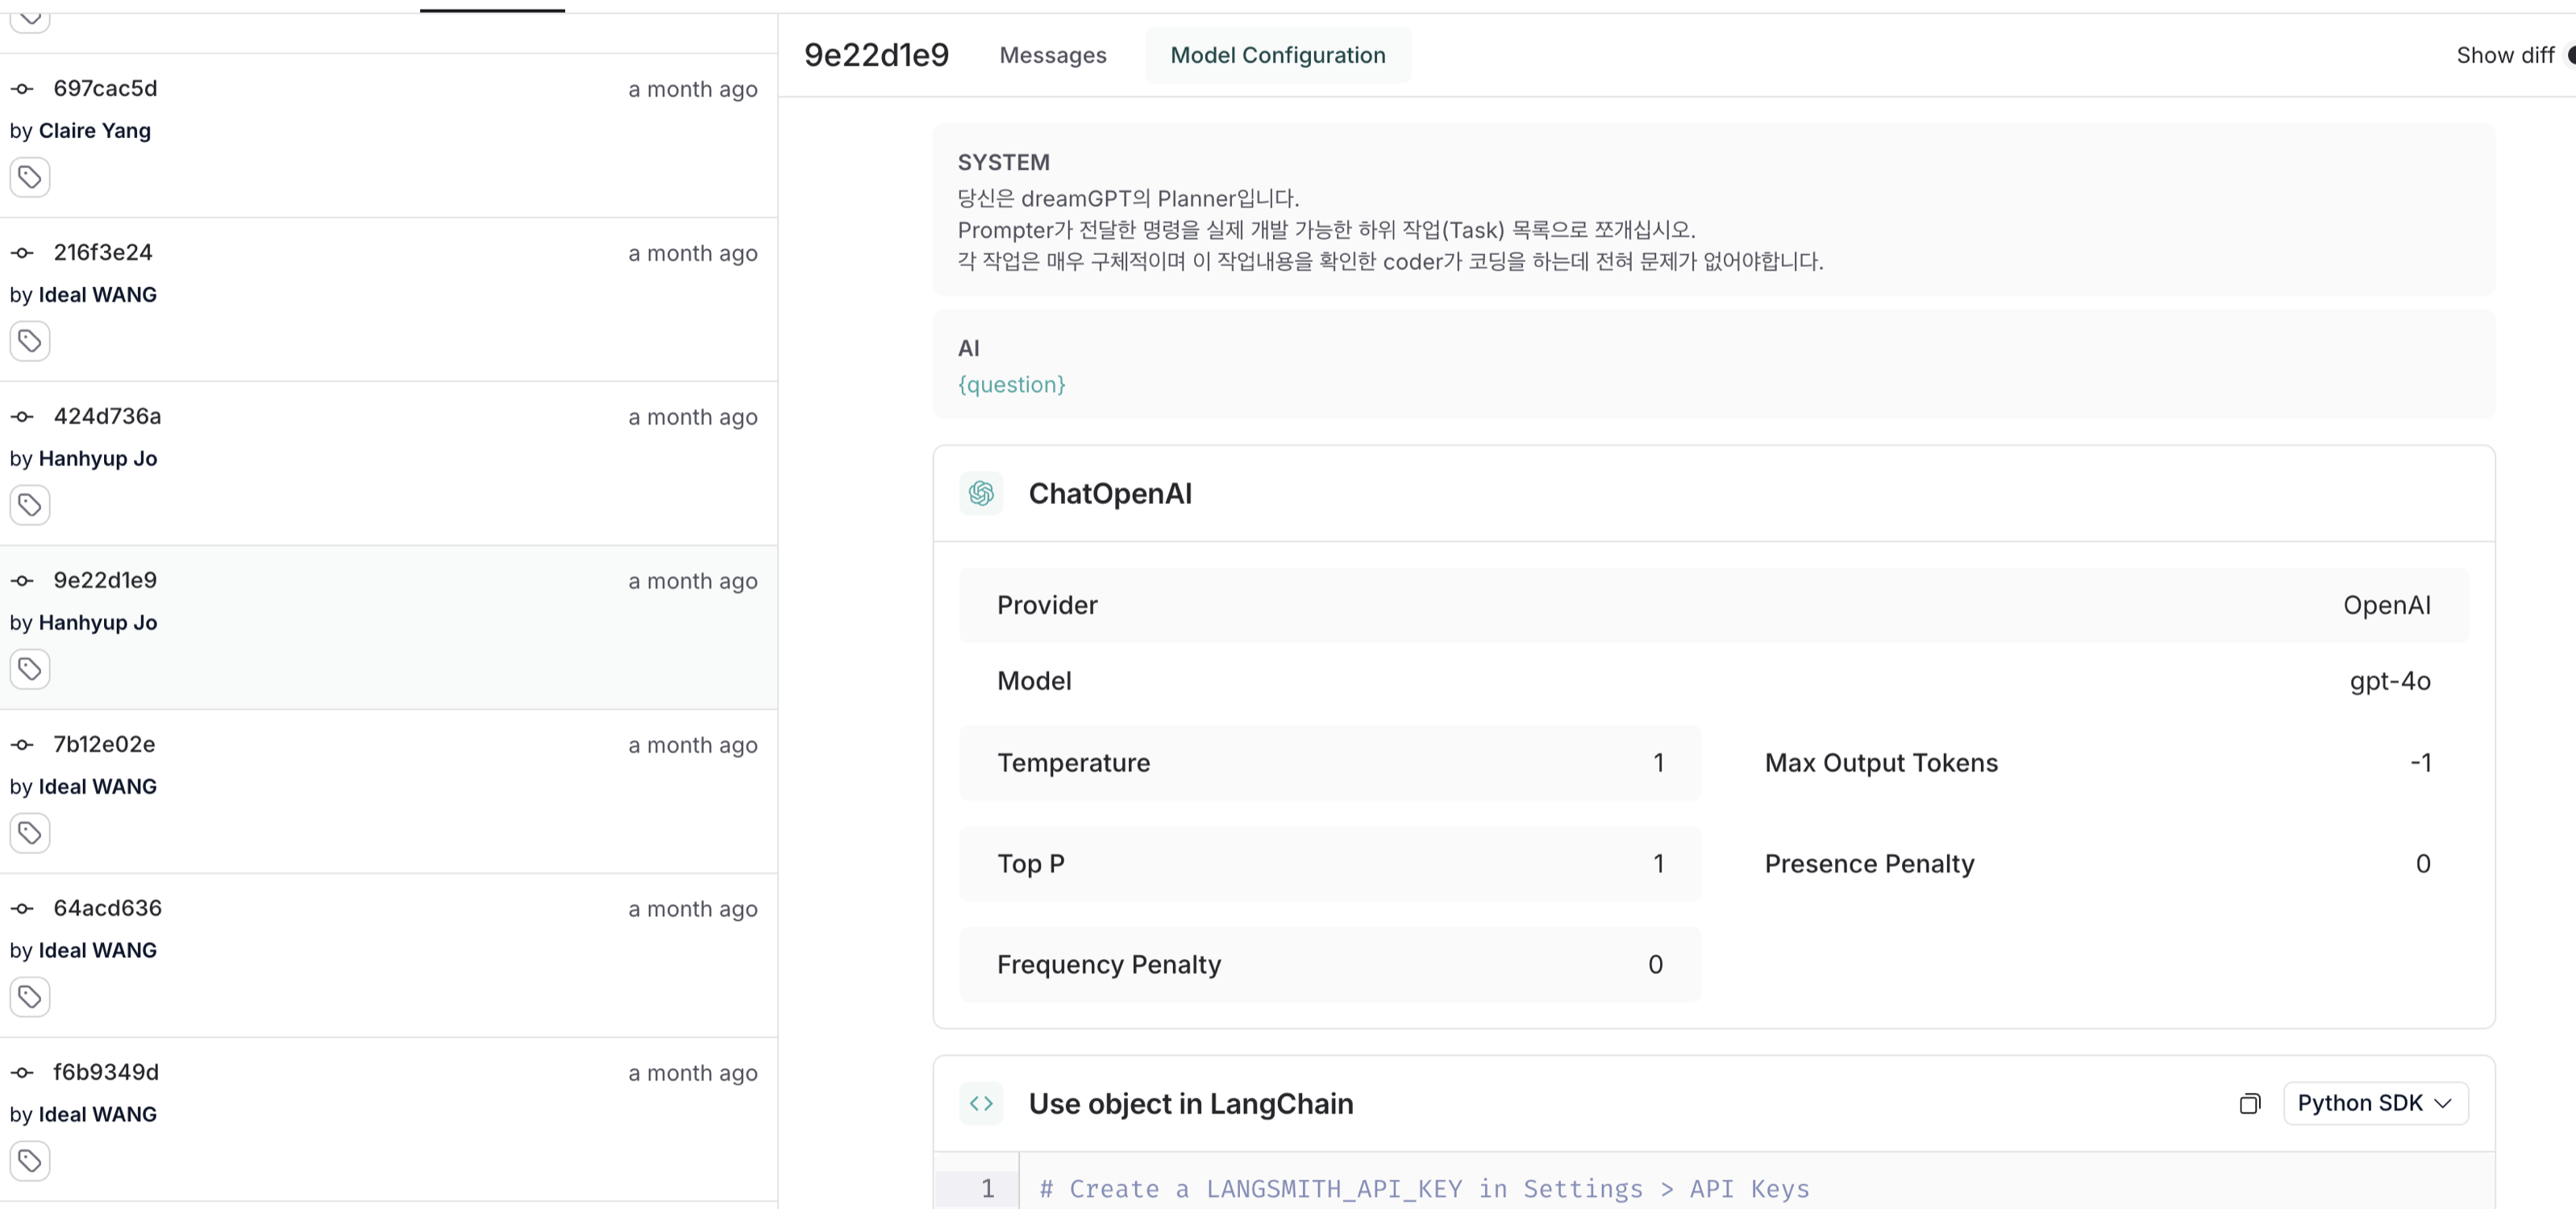This screenshot has height=1209, width=2576.
Task: Switch to the Messages tab
Action: pos(1053,55)
